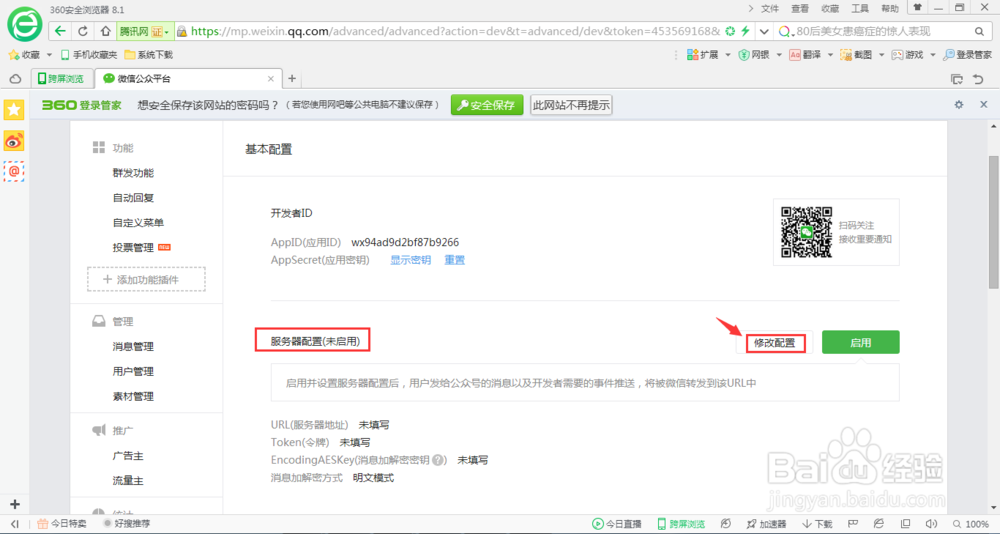Click the status bar volume speaker icon
Viewport: 1000px width, 534px height.
pyautogui.click(x=930, y=524)
